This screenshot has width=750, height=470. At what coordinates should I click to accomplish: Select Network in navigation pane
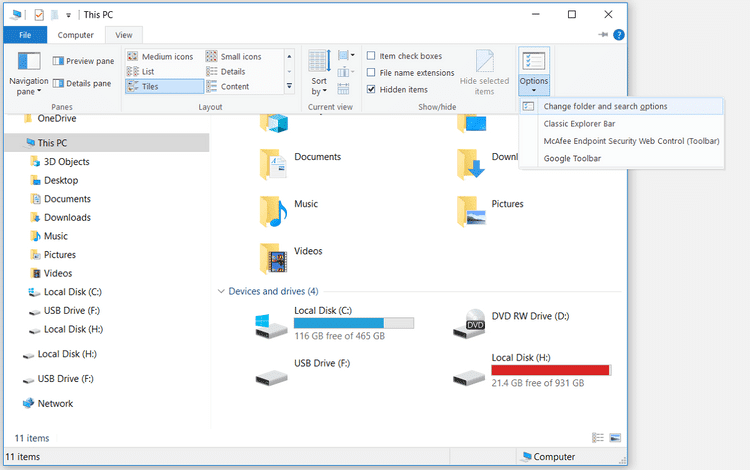click(x=55, y=404)
